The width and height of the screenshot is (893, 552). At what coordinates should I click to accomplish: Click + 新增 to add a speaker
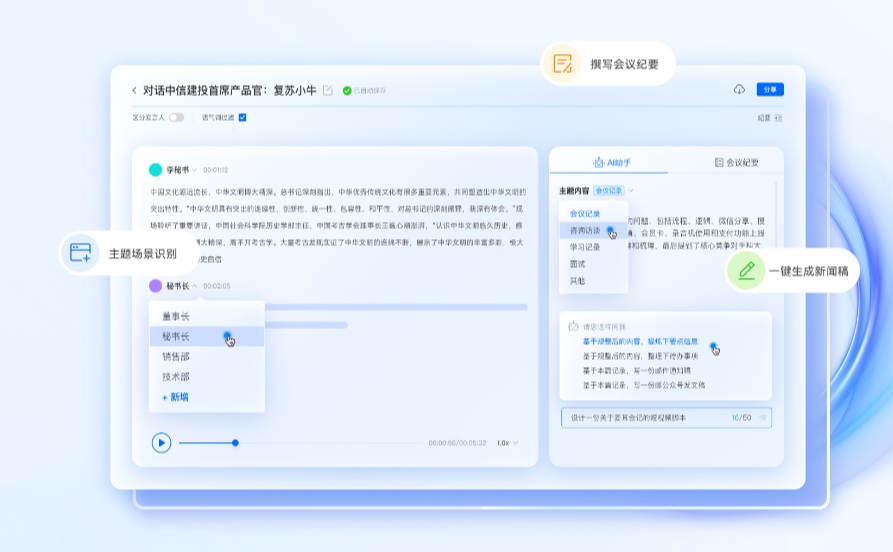point(175,397)
